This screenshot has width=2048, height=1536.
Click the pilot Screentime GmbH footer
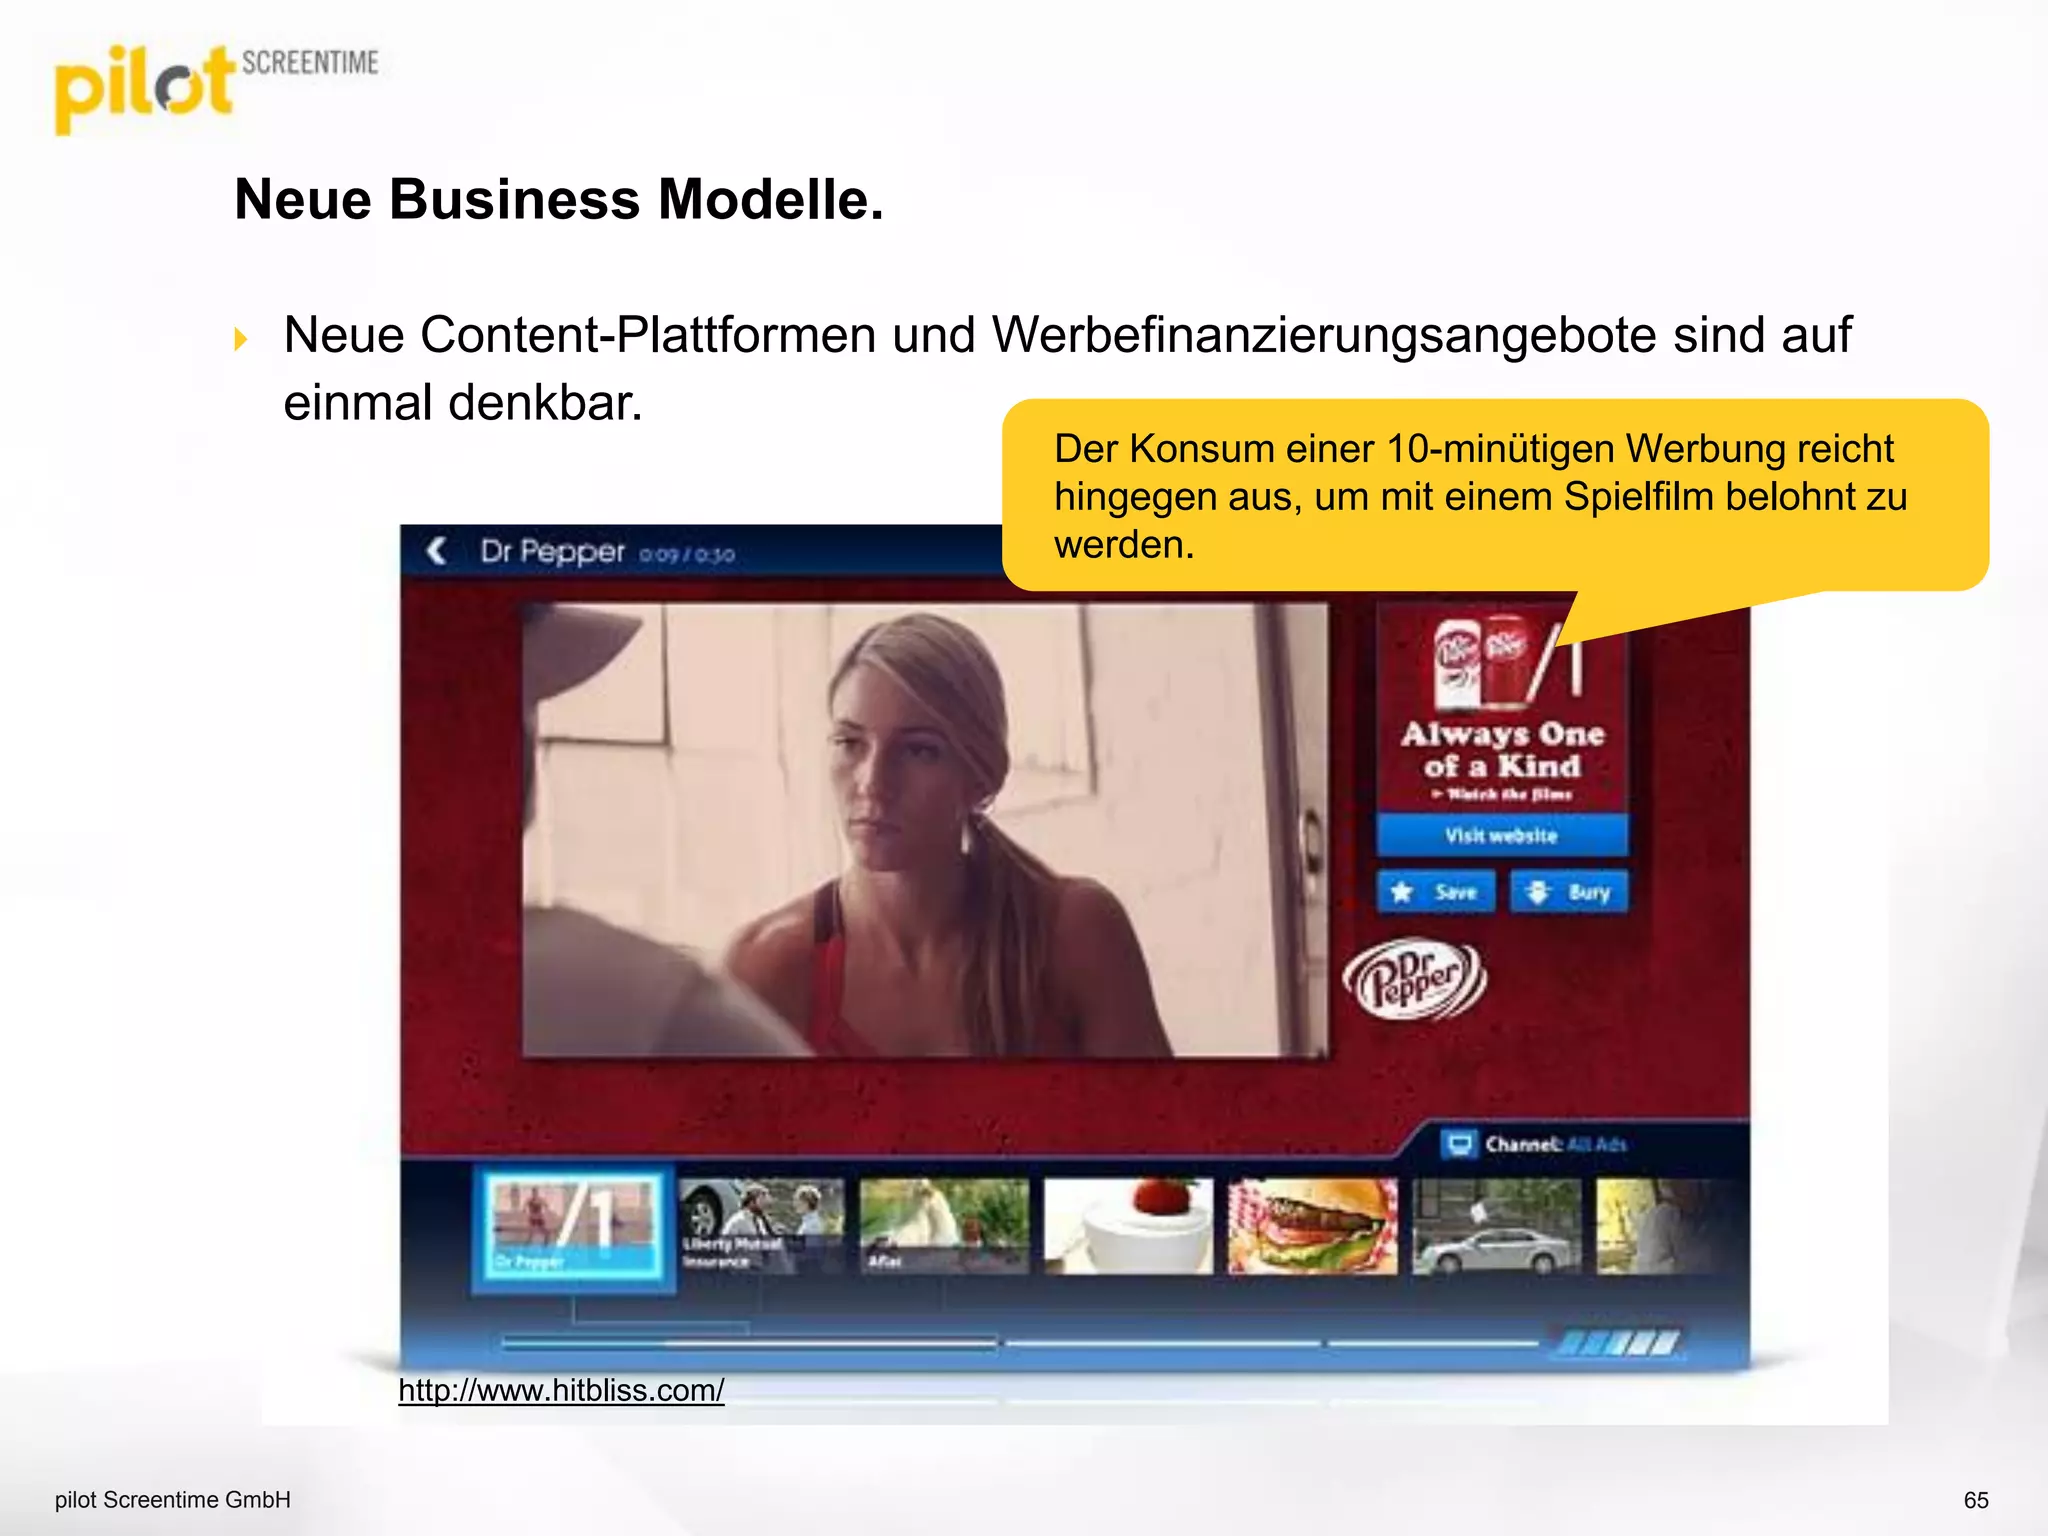click(173, 1500)
